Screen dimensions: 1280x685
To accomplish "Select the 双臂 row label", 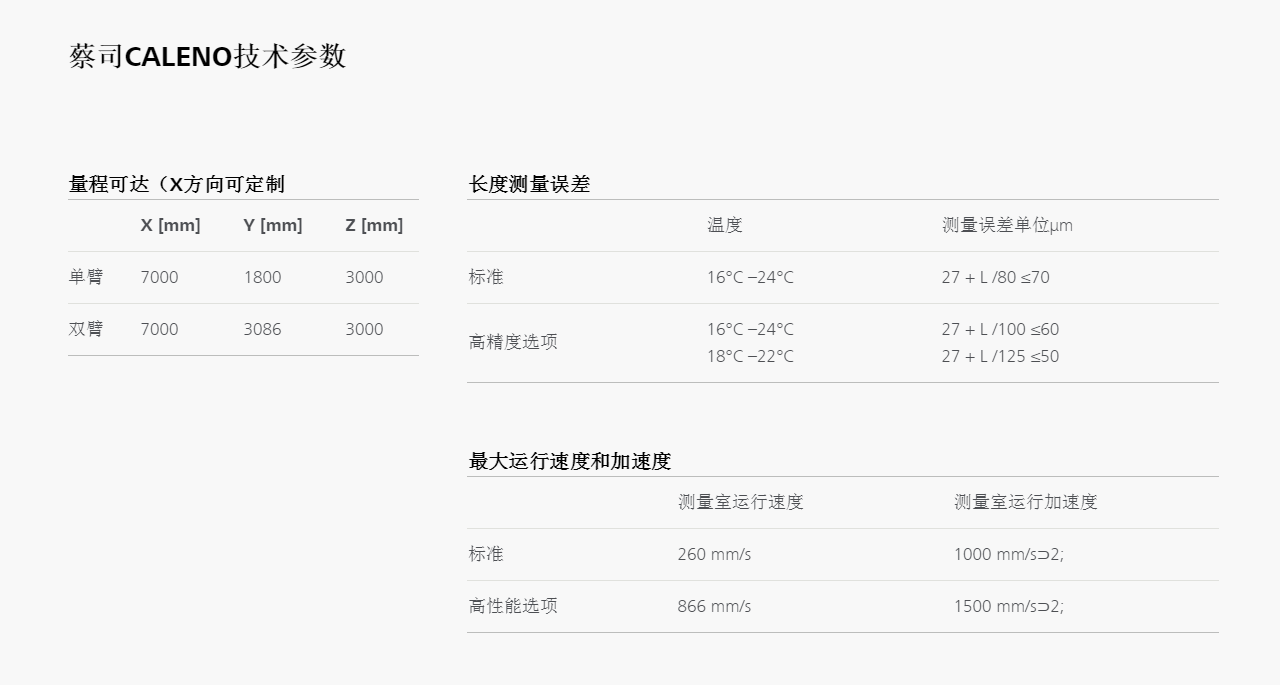I will coord(86,329).
